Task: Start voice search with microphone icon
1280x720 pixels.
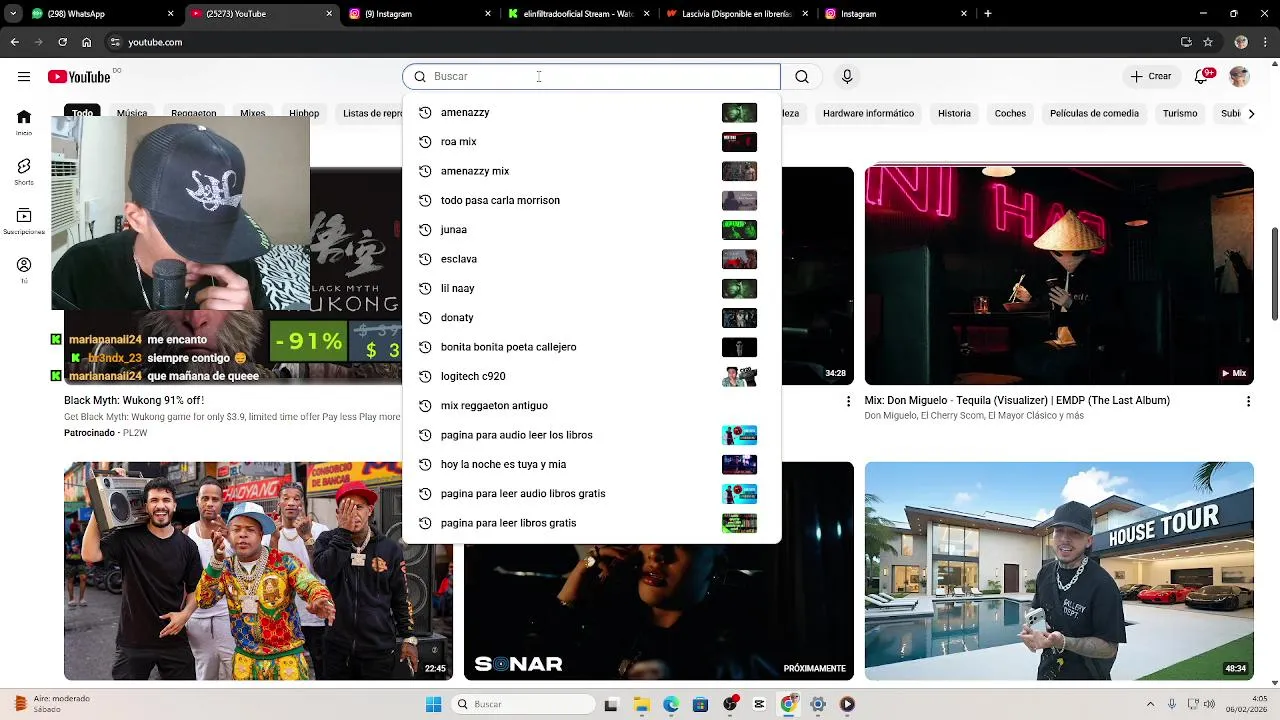Action: (847, 77)
